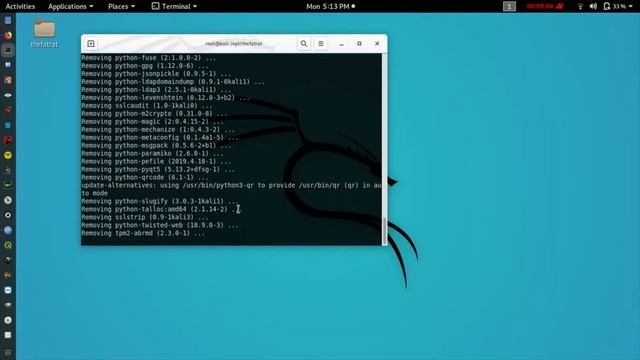The width and height of the screenshot is (640, 360).
Task: Click the Wi-Fi status icon in the top bar
Action: tap(580, 7)
